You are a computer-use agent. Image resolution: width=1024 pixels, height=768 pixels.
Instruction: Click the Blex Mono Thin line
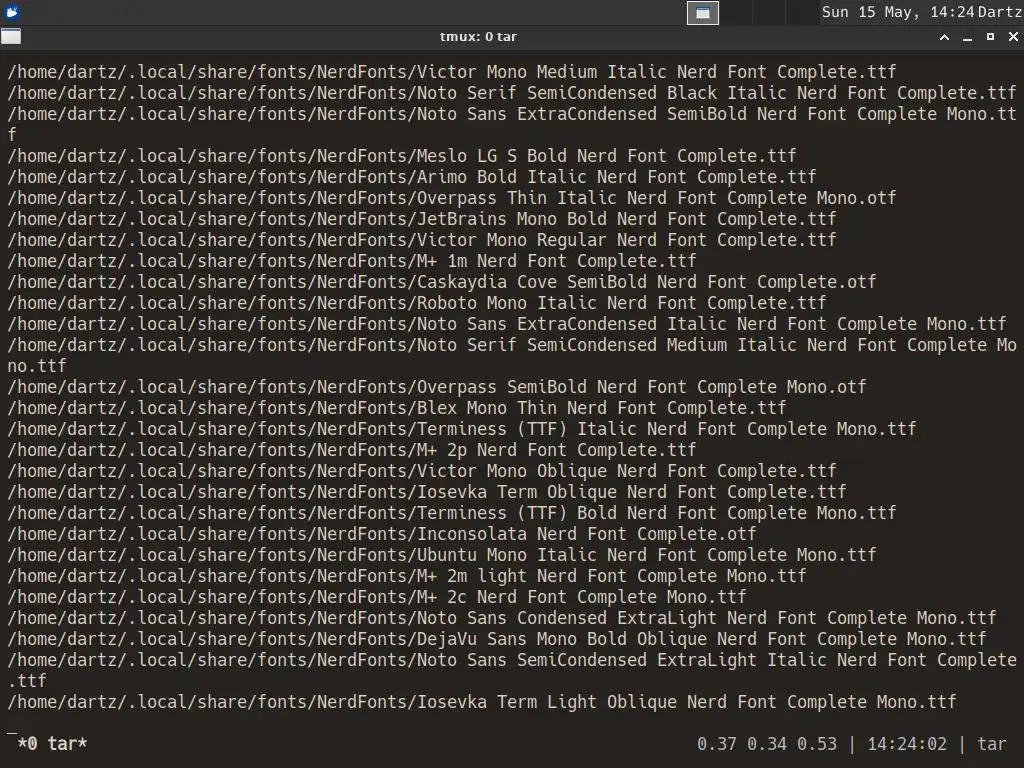(397, 408)
